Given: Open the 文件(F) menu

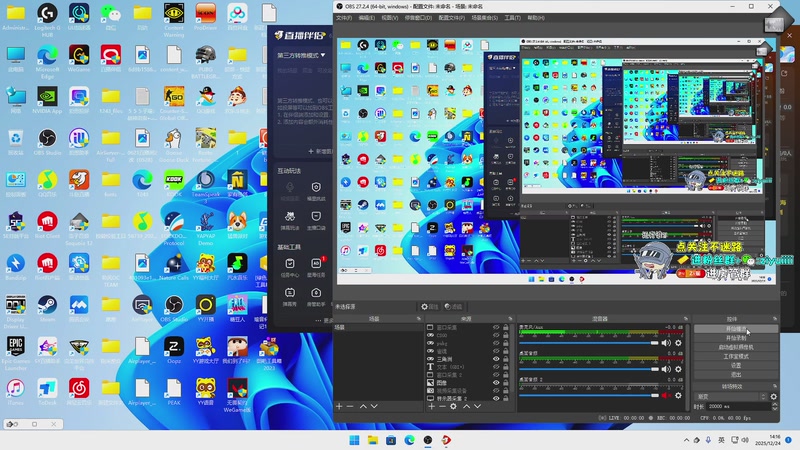Looking at the screenshot, I should coord(343,18).
